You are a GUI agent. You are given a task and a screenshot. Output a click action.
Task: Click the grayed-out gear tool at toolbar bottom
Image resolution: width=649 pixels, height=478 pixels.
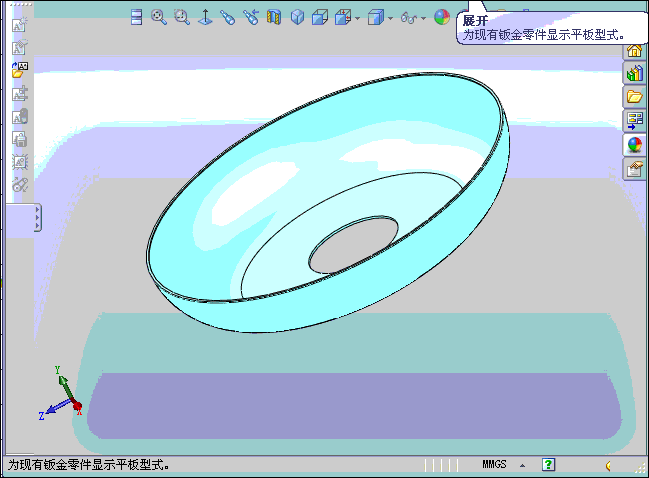[19, 185]
